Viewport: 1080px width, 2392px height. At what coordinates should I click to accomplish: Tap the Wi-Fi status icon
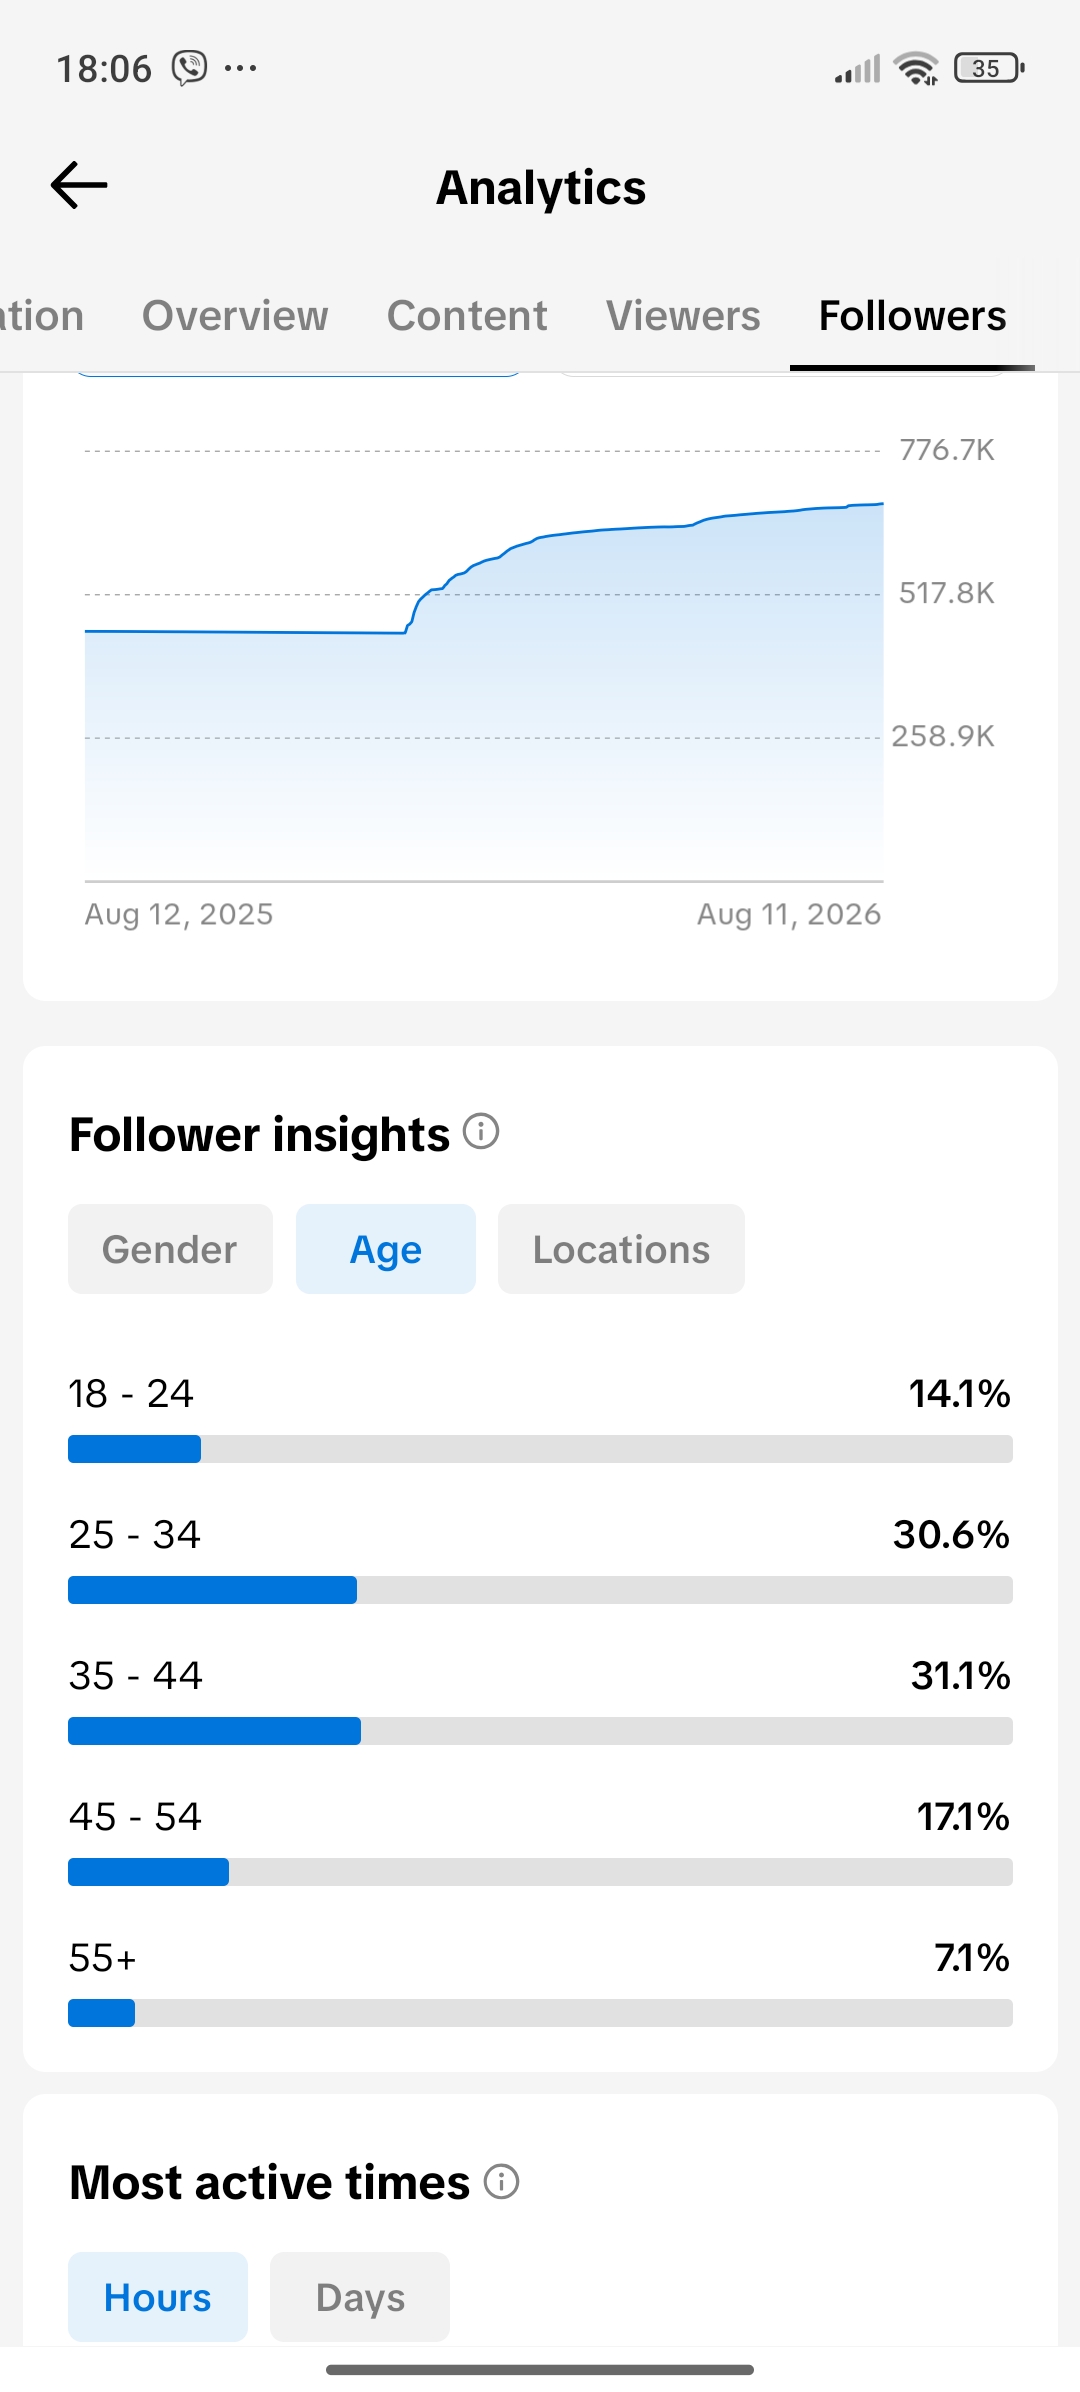coord(917,68)
